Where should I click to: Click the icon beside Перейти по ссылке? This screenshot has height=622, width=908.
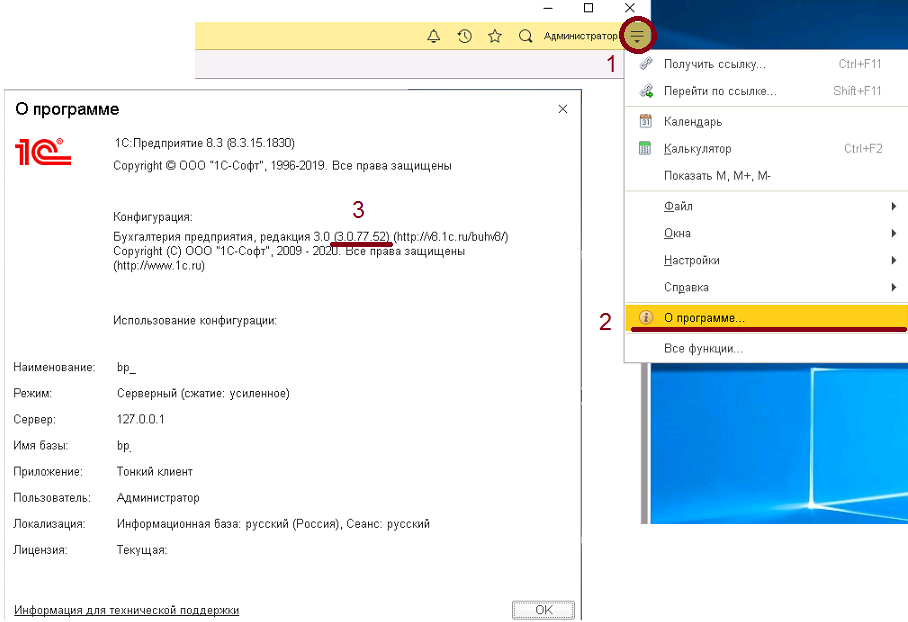coord(646,91)
